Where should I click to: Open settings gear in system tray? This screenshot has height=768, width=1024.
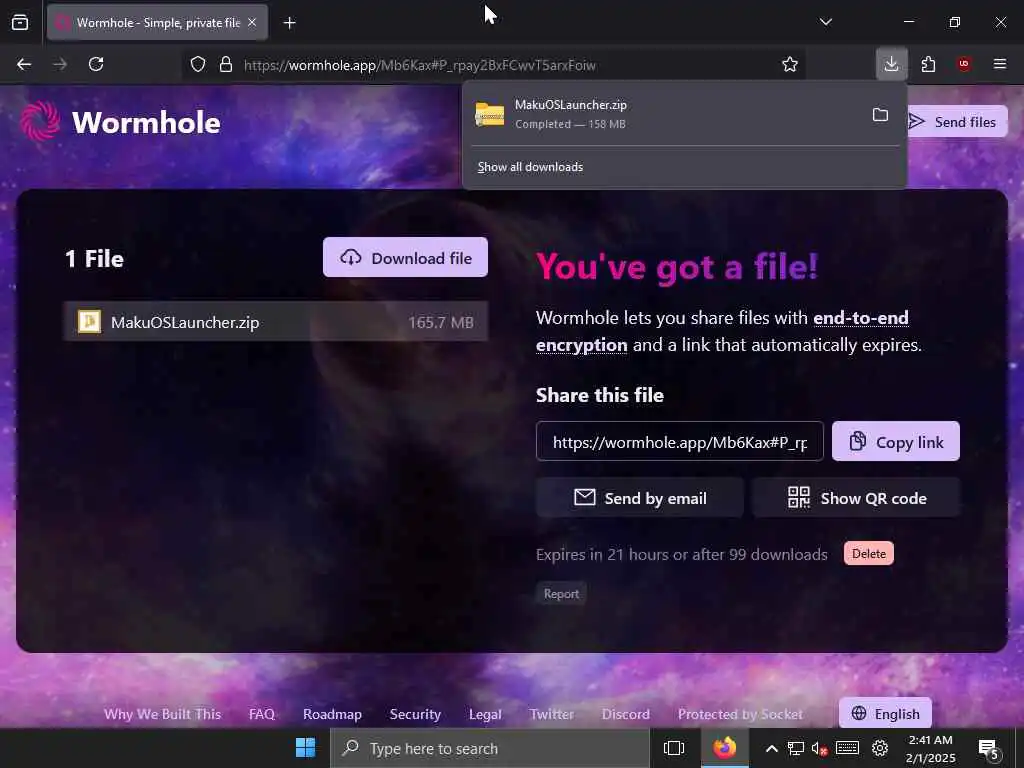880,748
